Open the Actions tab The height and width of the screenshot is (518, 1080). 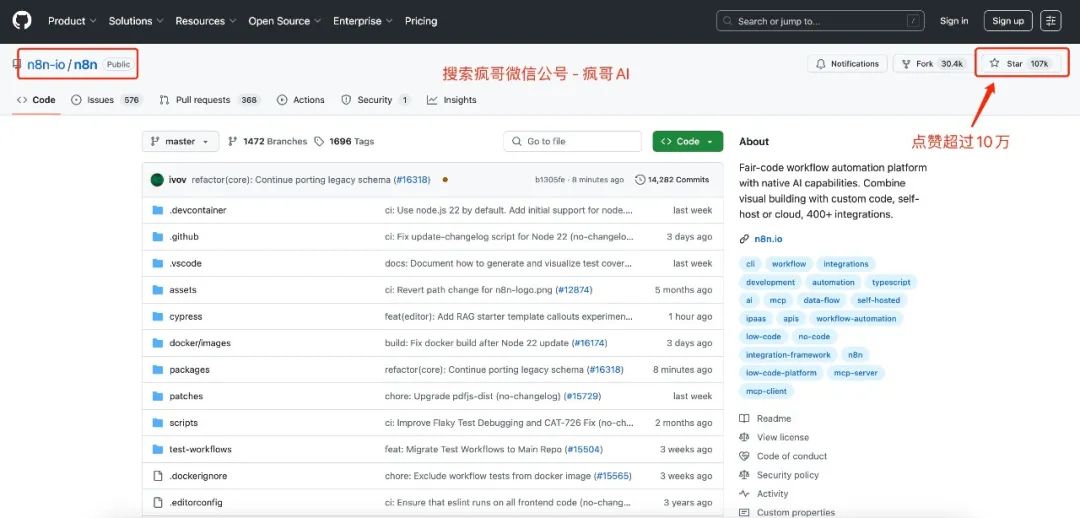point(300,100)
